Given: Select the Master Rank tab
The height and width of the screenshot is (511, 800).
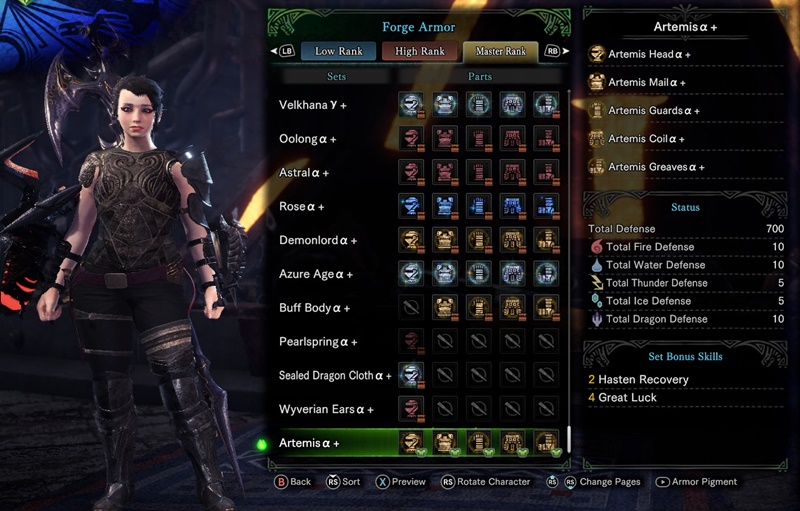Looking at the screenshot, I should 501,51.
